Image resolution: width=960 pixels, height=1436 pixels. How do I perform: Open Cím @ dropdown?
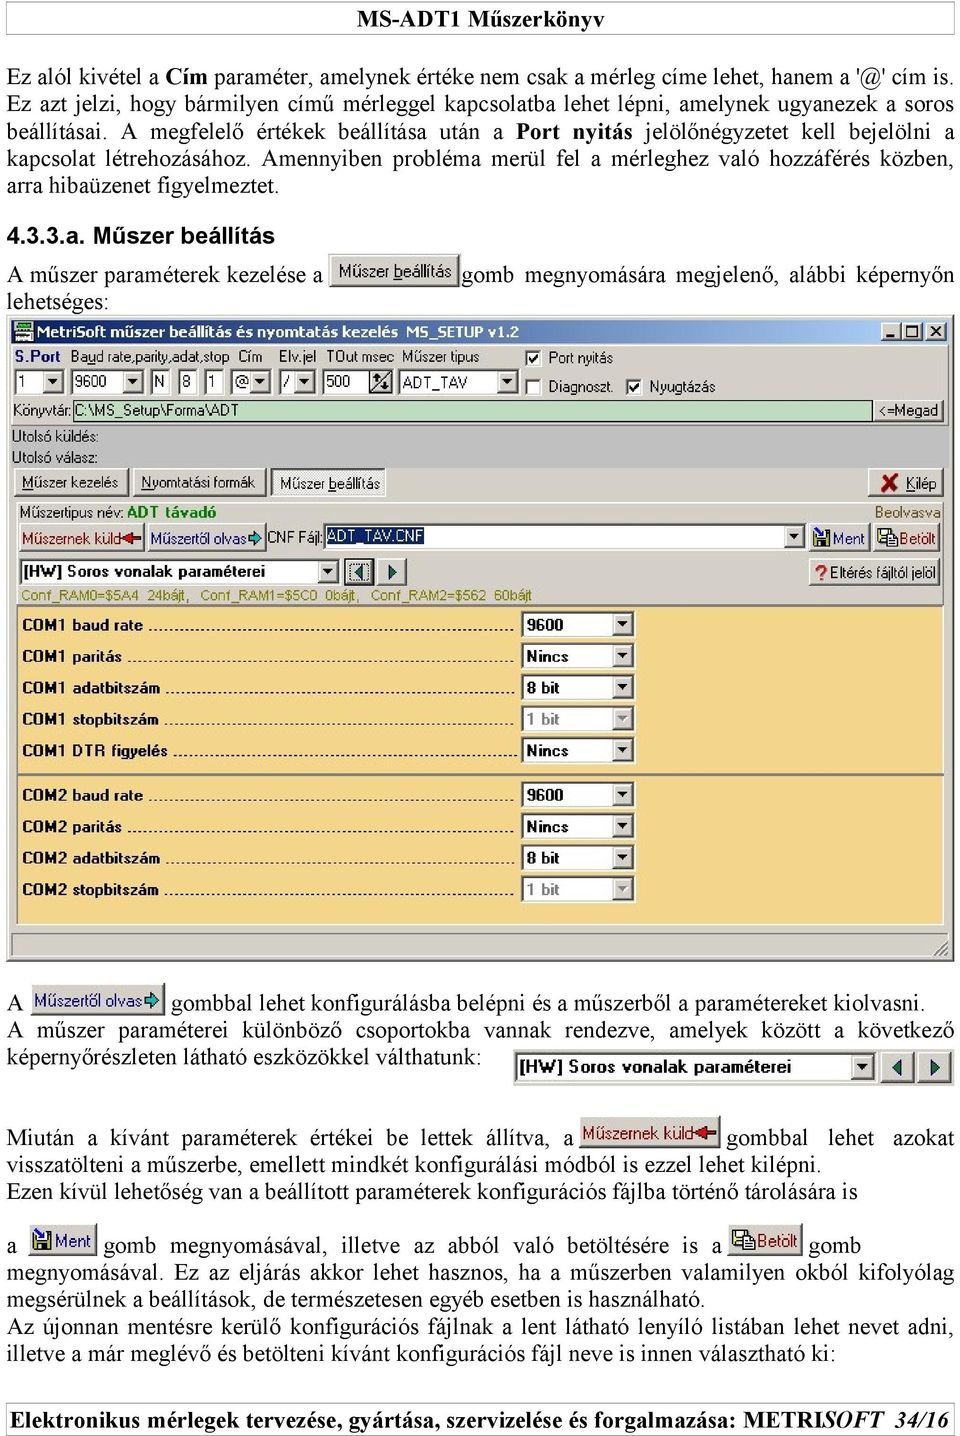point(261,382)
